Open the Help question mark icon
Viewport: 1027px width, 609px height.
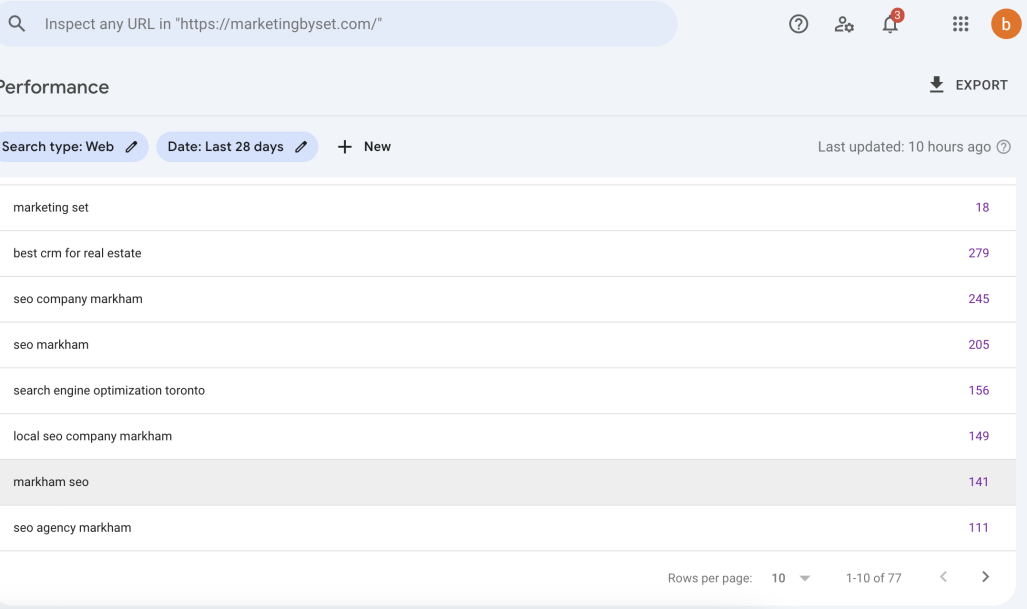[x=798, y=25]
